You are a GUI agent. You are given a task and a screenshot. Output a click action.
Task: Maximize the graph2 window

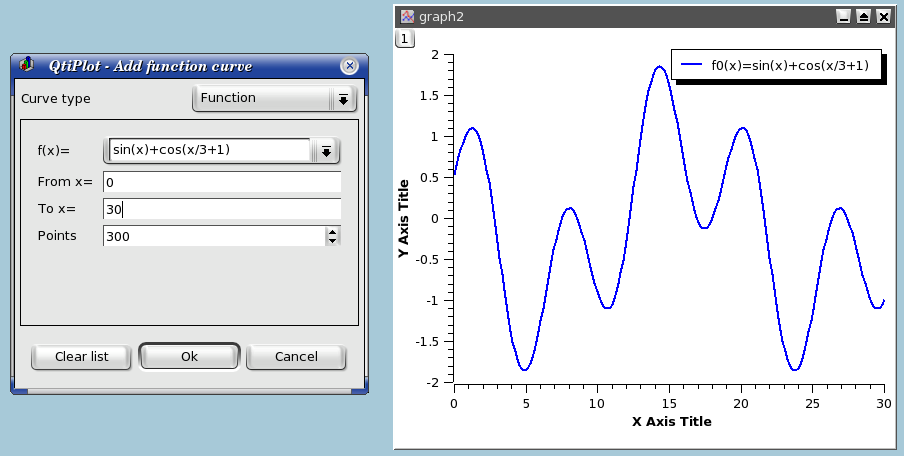click(x=864, y=16)
